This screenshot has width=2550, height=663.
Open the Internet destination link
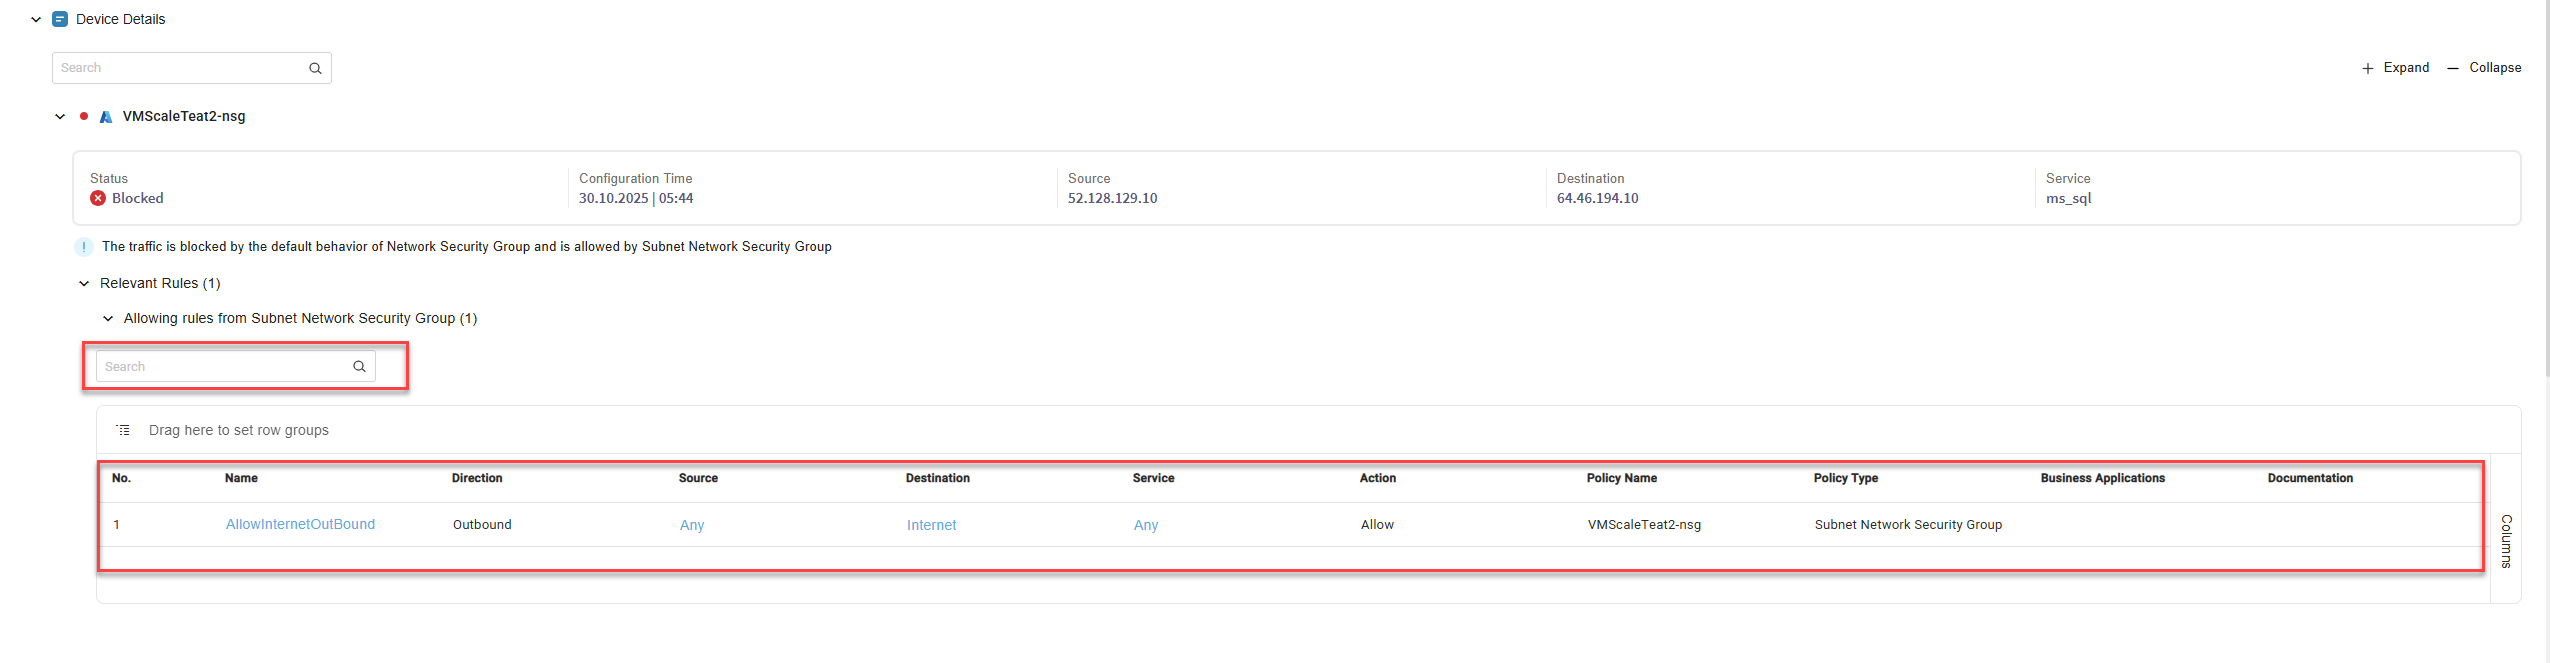pyautogui.click(x=931, y=525)
